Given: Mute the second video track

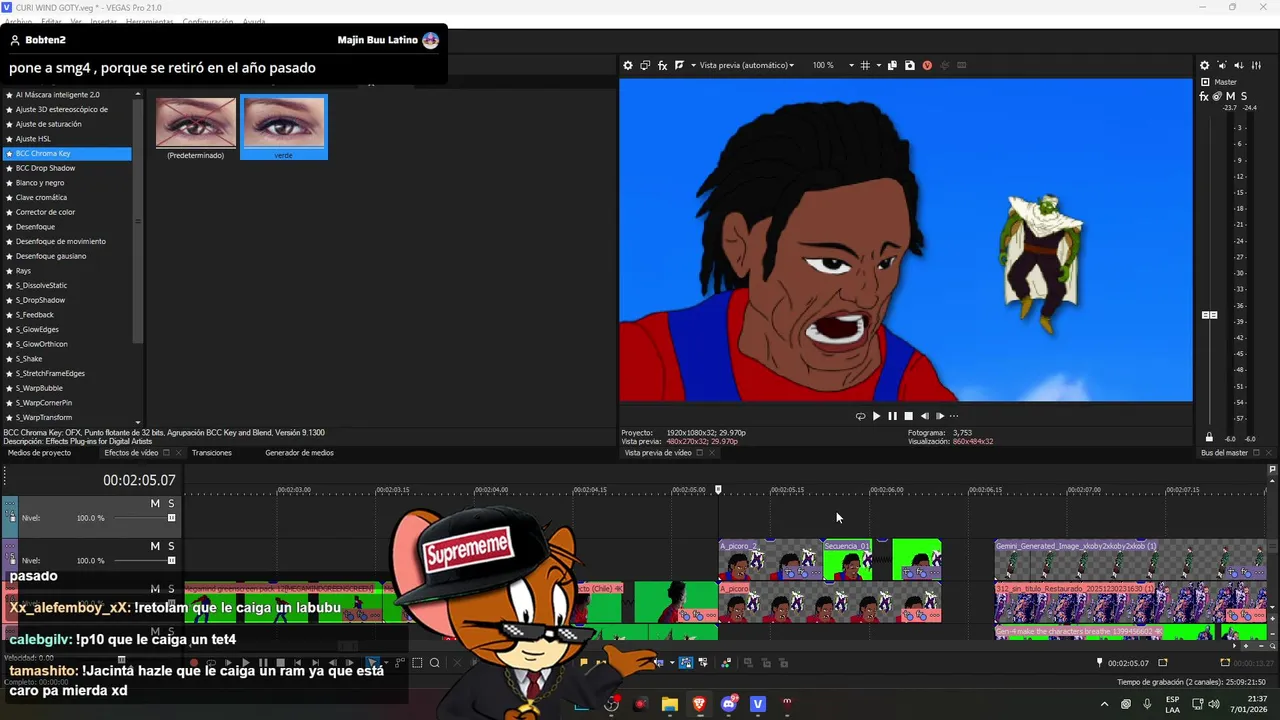Looking at the screenshot, I should coord(155,546).
